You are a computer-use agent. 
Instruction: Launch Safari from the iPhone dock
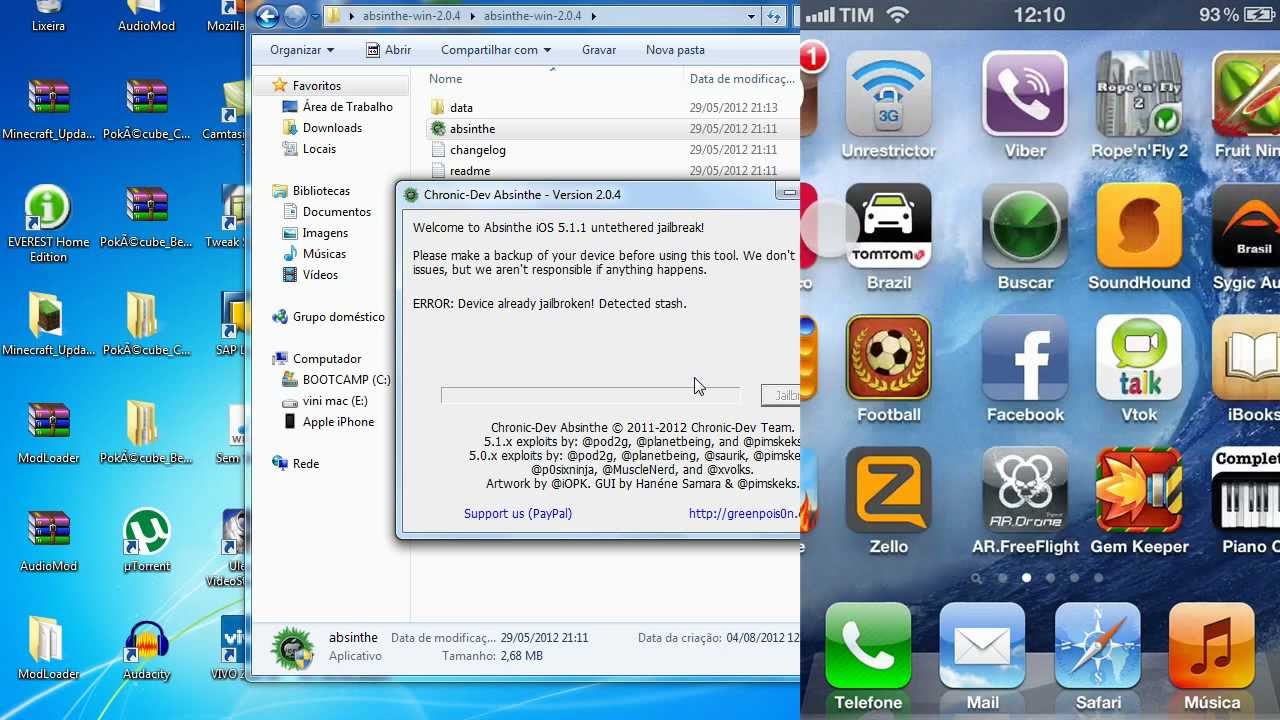(x=1097, y=646)
